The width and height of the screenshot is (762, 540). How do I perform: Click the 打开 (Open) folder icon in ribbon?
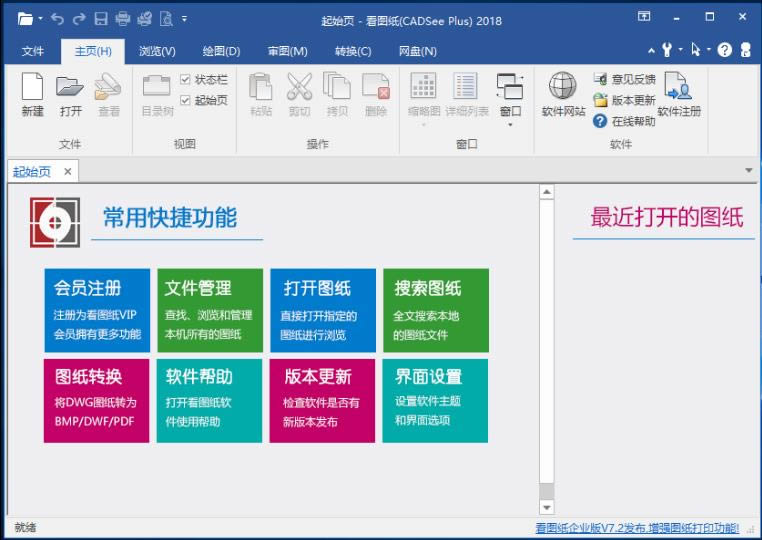70,87
